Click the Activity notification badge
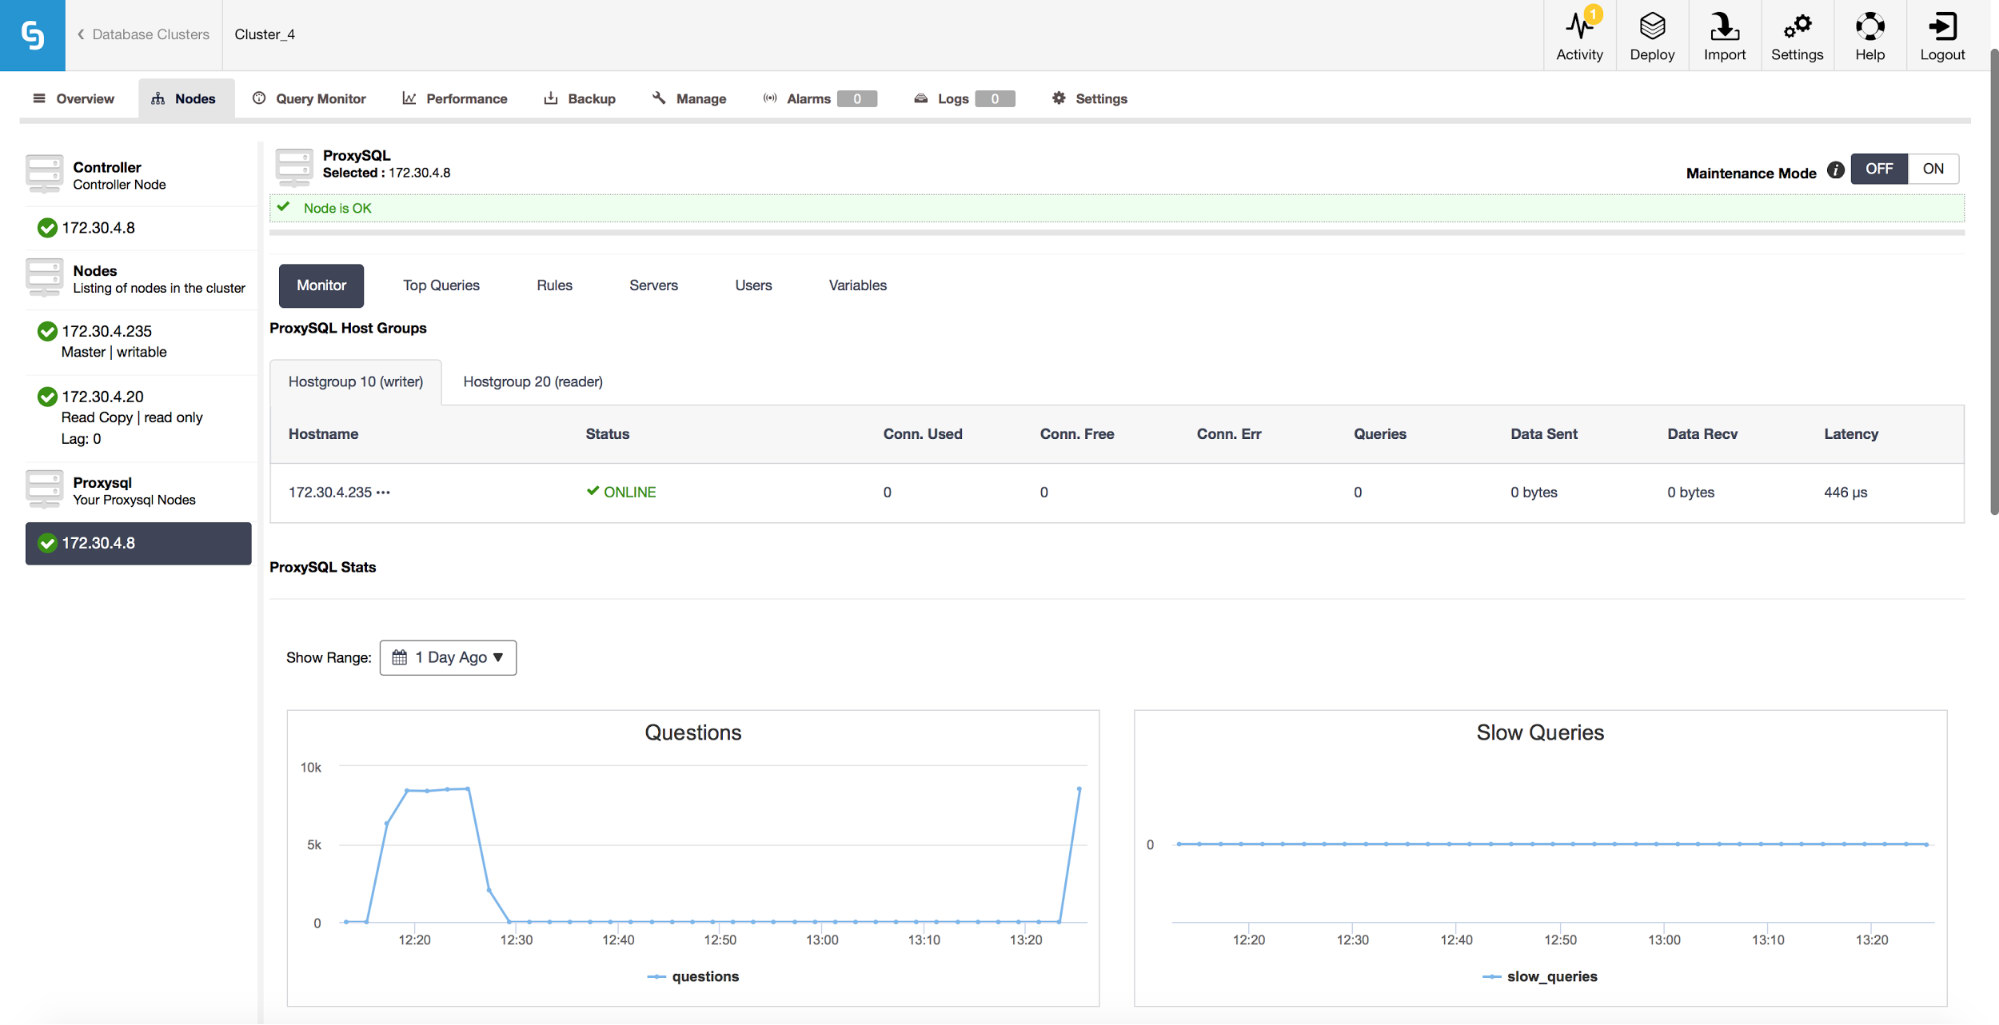 coord(1593,14)
